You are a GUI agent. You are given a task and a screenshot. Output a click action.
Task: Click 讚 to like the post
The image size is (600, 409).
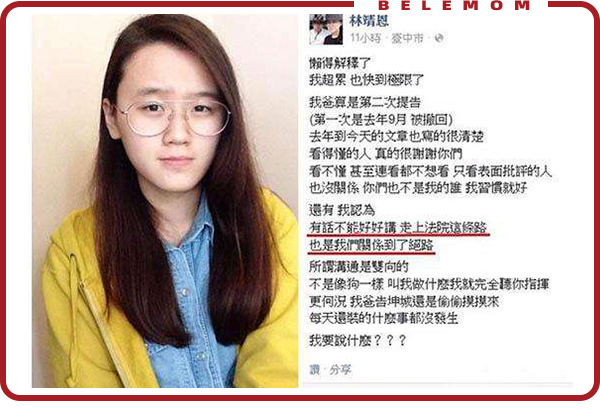[315, 370]
